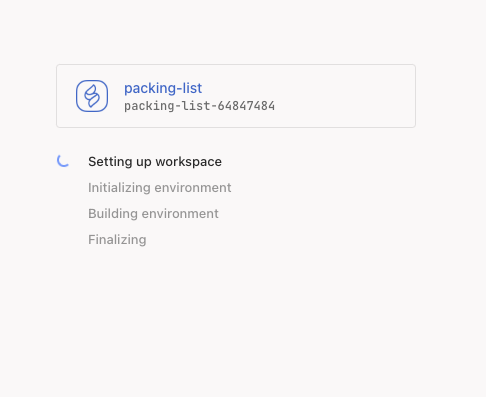The width and height of the screenshot is (486, 397).
Task: Select the bold active step label
Action: point(155,162)
